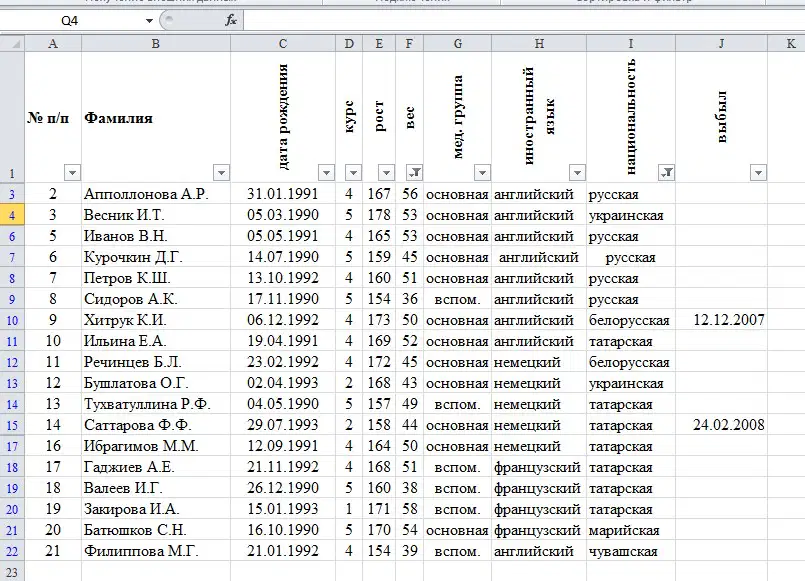Screen dimensions: 805x581
Task: Click cell Иванов В.Н.
Action: (x=156, y=236)
